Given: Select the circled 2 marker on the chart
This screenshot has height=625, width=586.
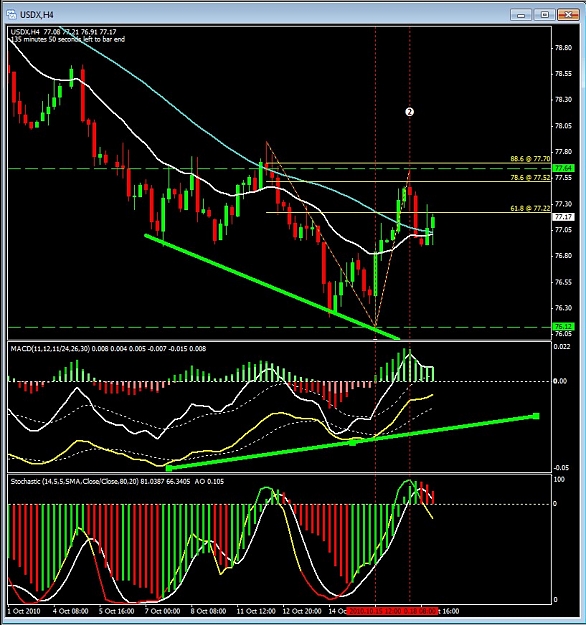Looking at the screenshot, I should (409, 112).
